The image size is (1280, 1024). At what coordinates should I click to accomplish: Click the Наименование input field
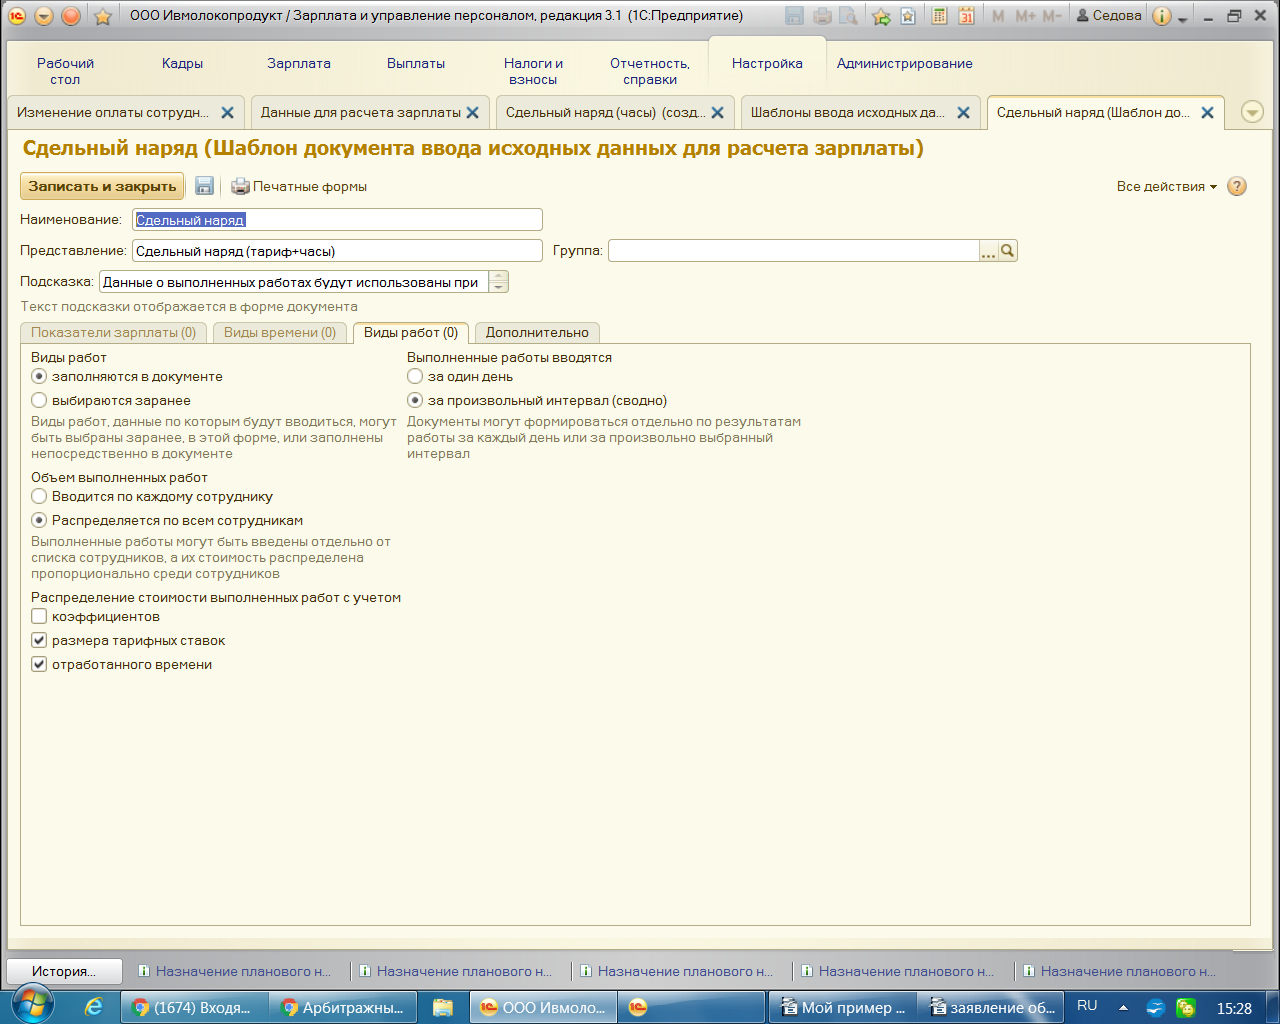point(337,220)
